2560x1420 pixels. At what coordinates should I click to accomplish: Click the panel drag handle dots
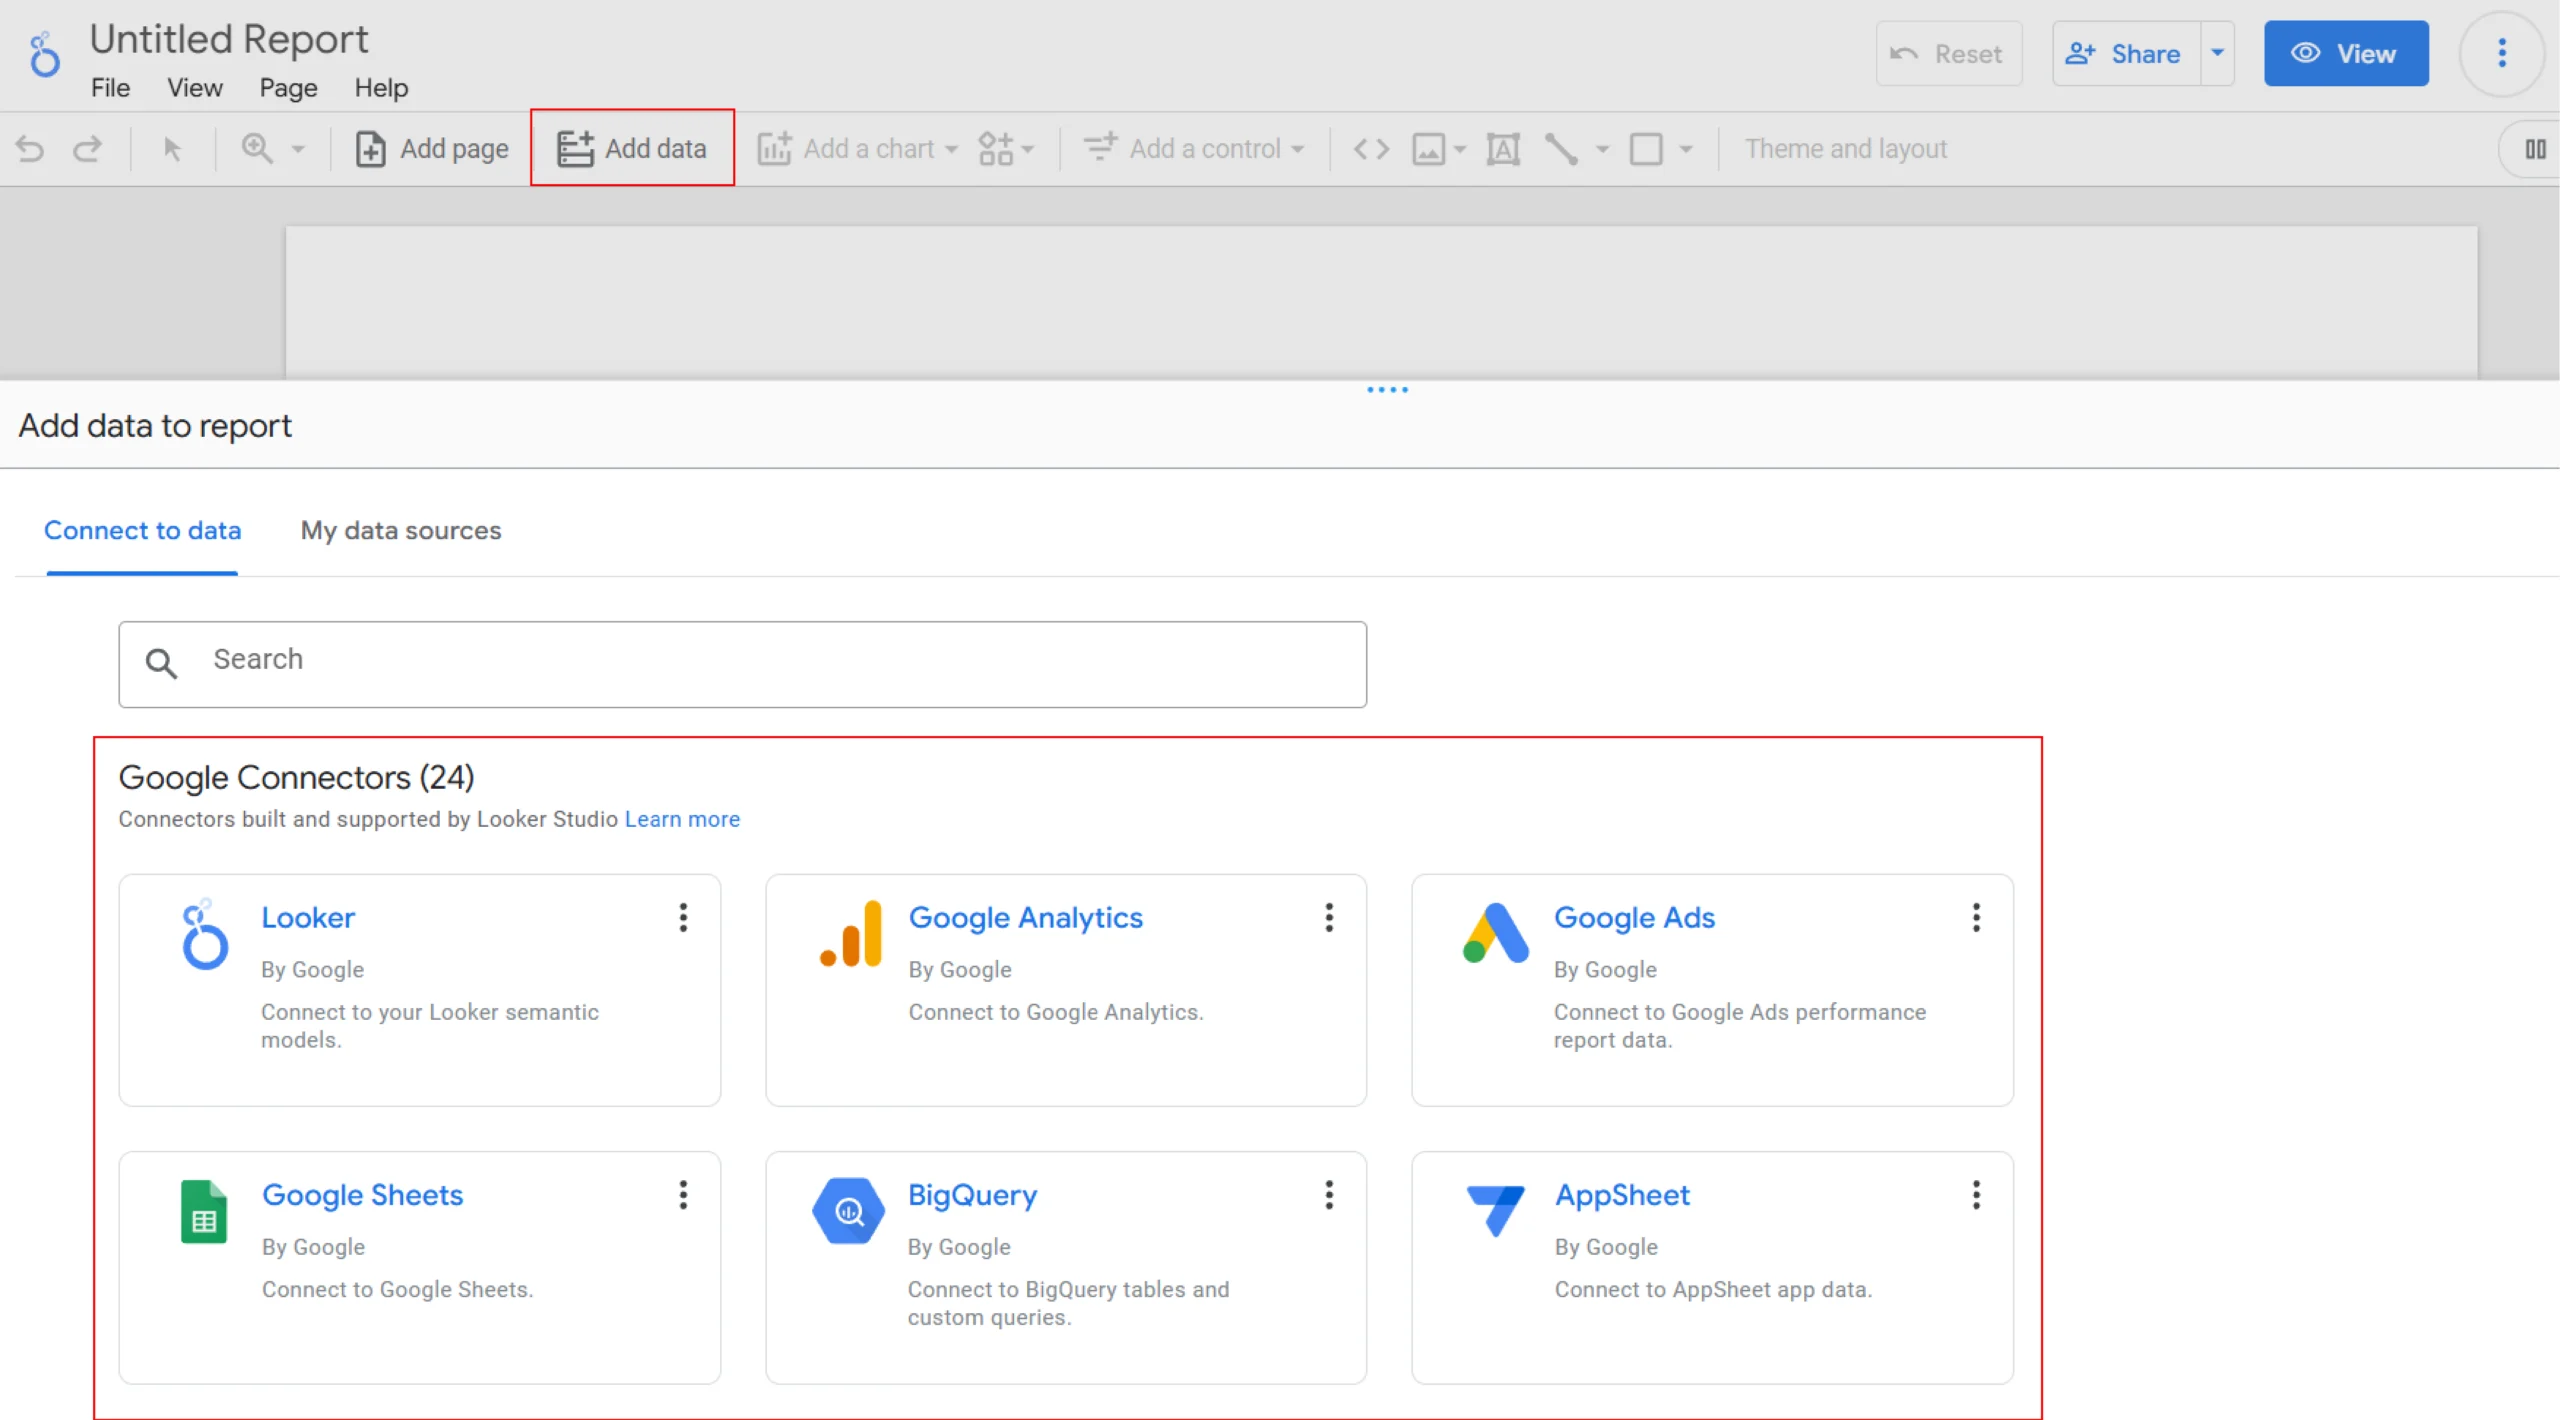coord(1387,390)
